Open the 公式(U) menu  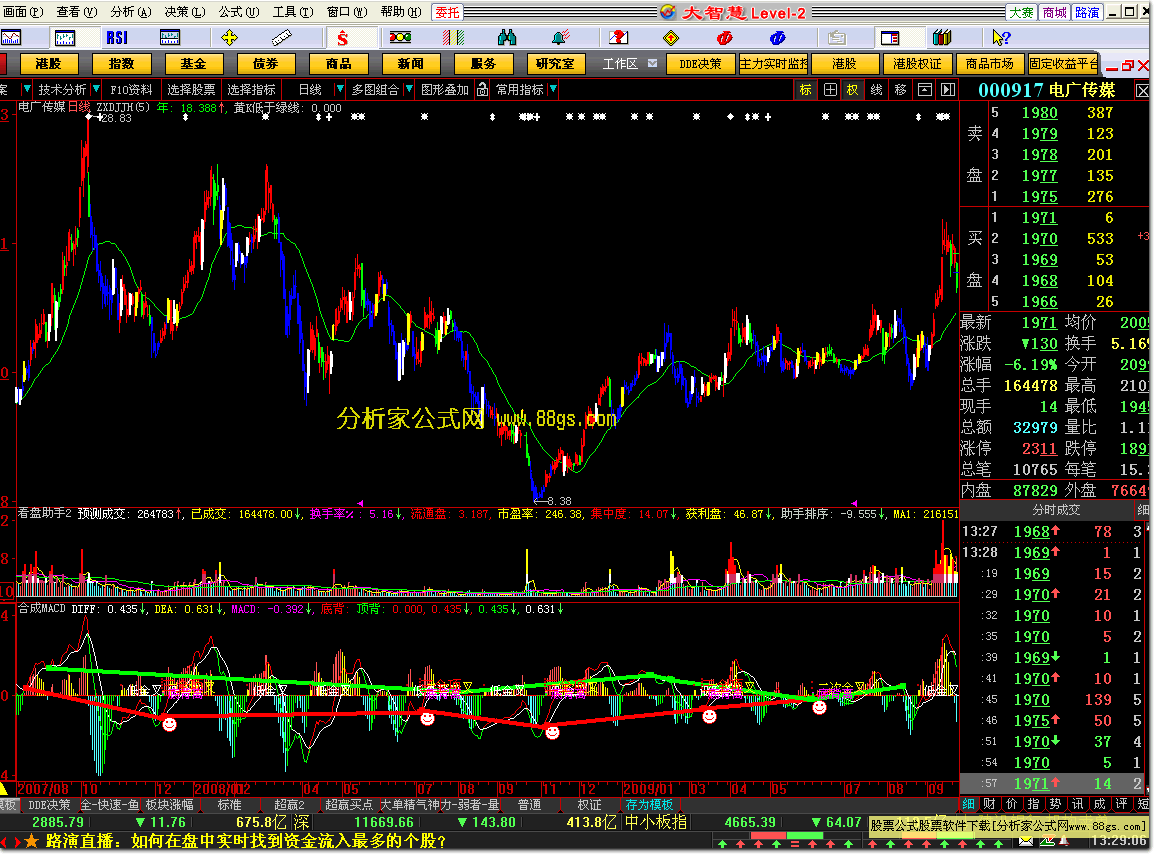[239, 12]
